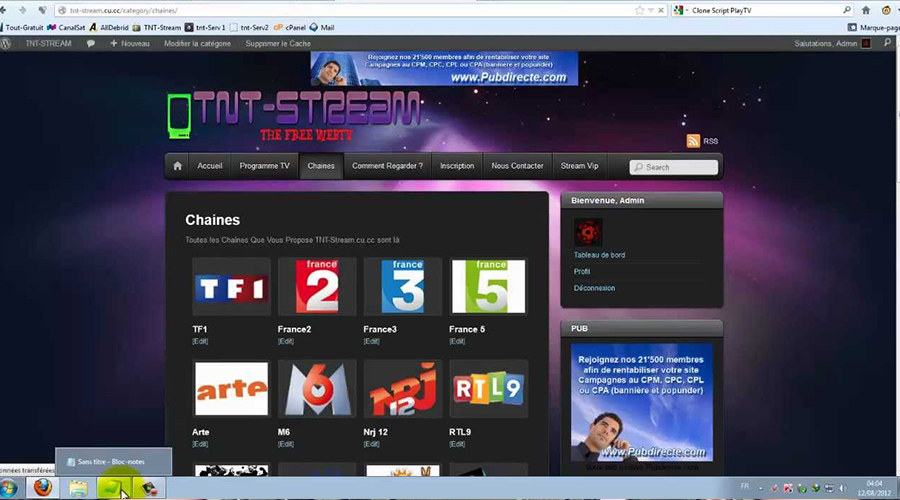Open the France 5 channel logo
This screenshot has height=500, width=900.
[488, 287]
